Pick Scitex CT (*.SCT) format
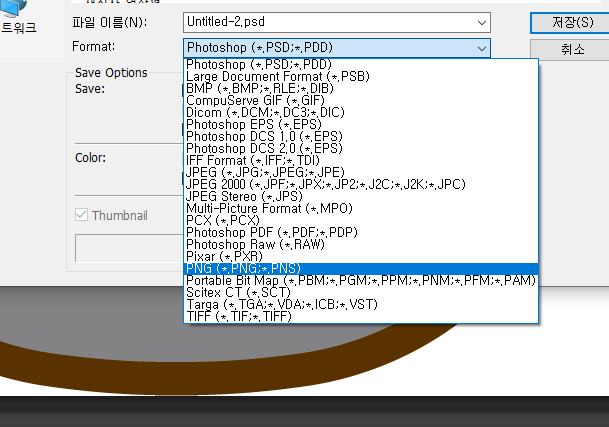 (x=361, y=293)
